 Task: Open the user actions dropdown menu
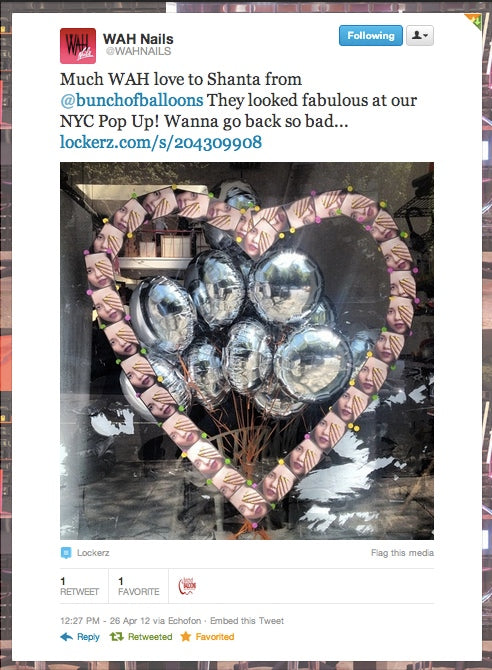point(420,35)
